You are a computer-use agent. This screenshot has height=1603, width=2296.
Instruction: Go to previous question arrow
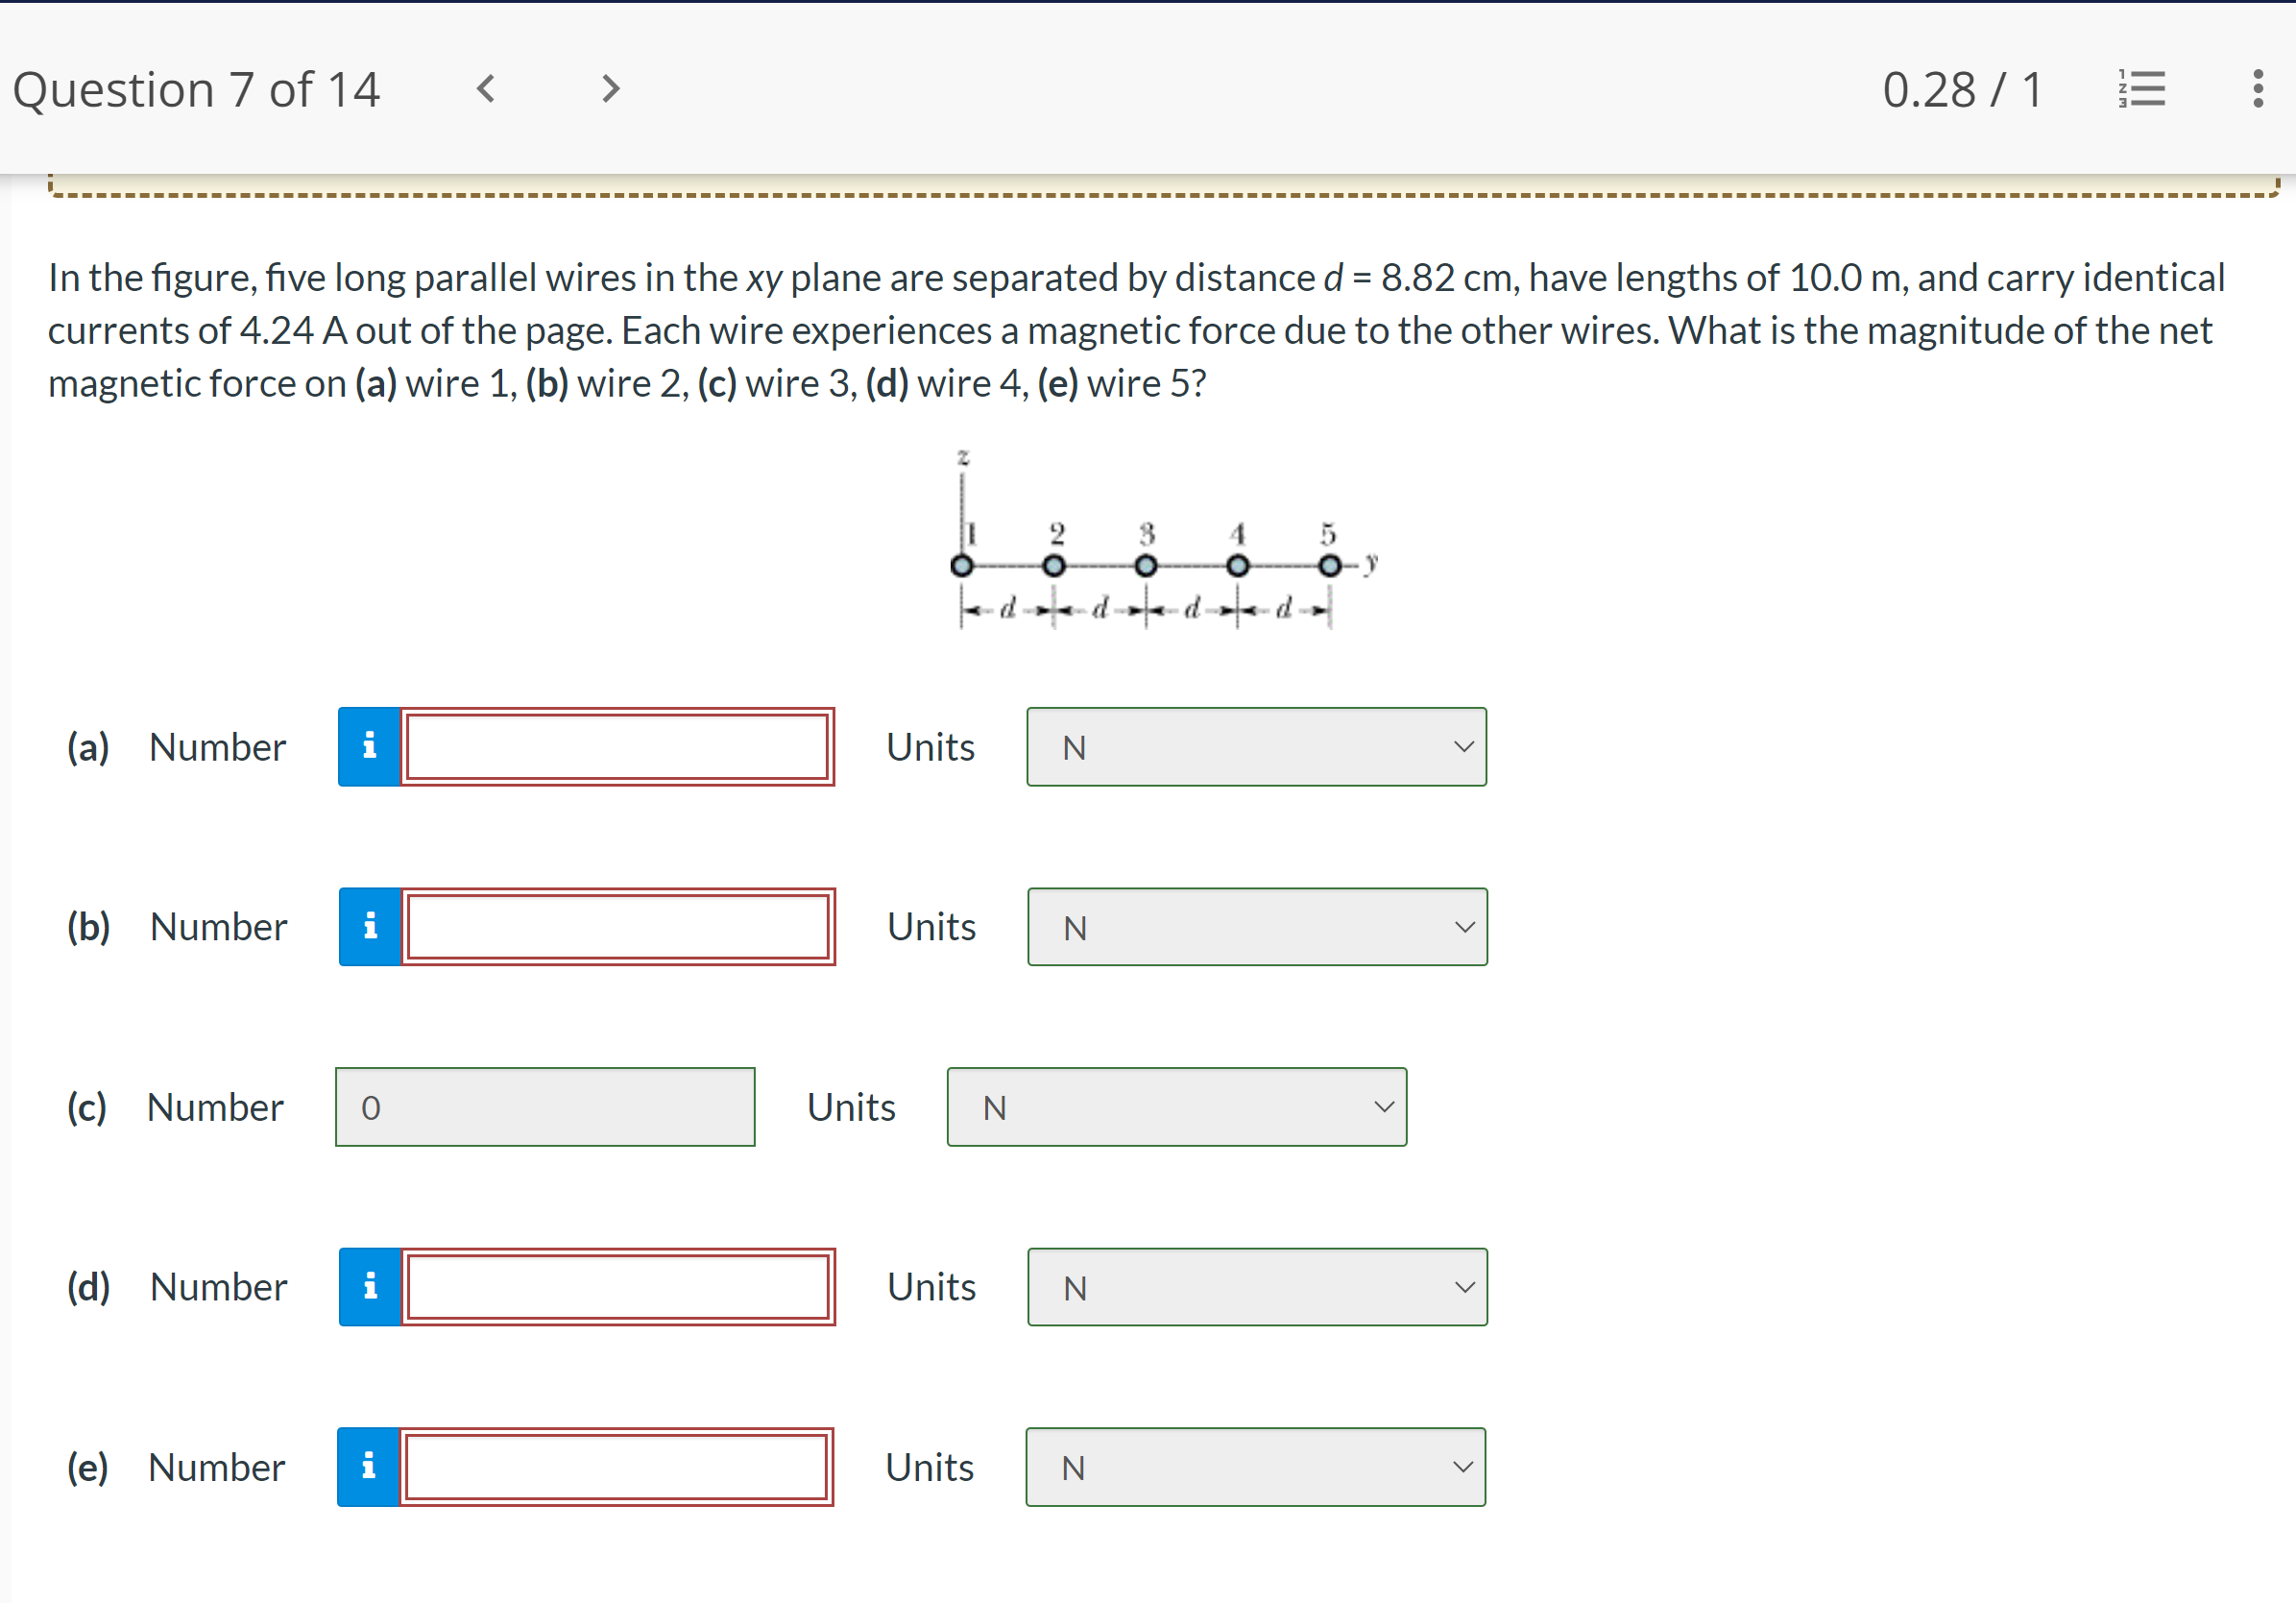coord(486,89)
